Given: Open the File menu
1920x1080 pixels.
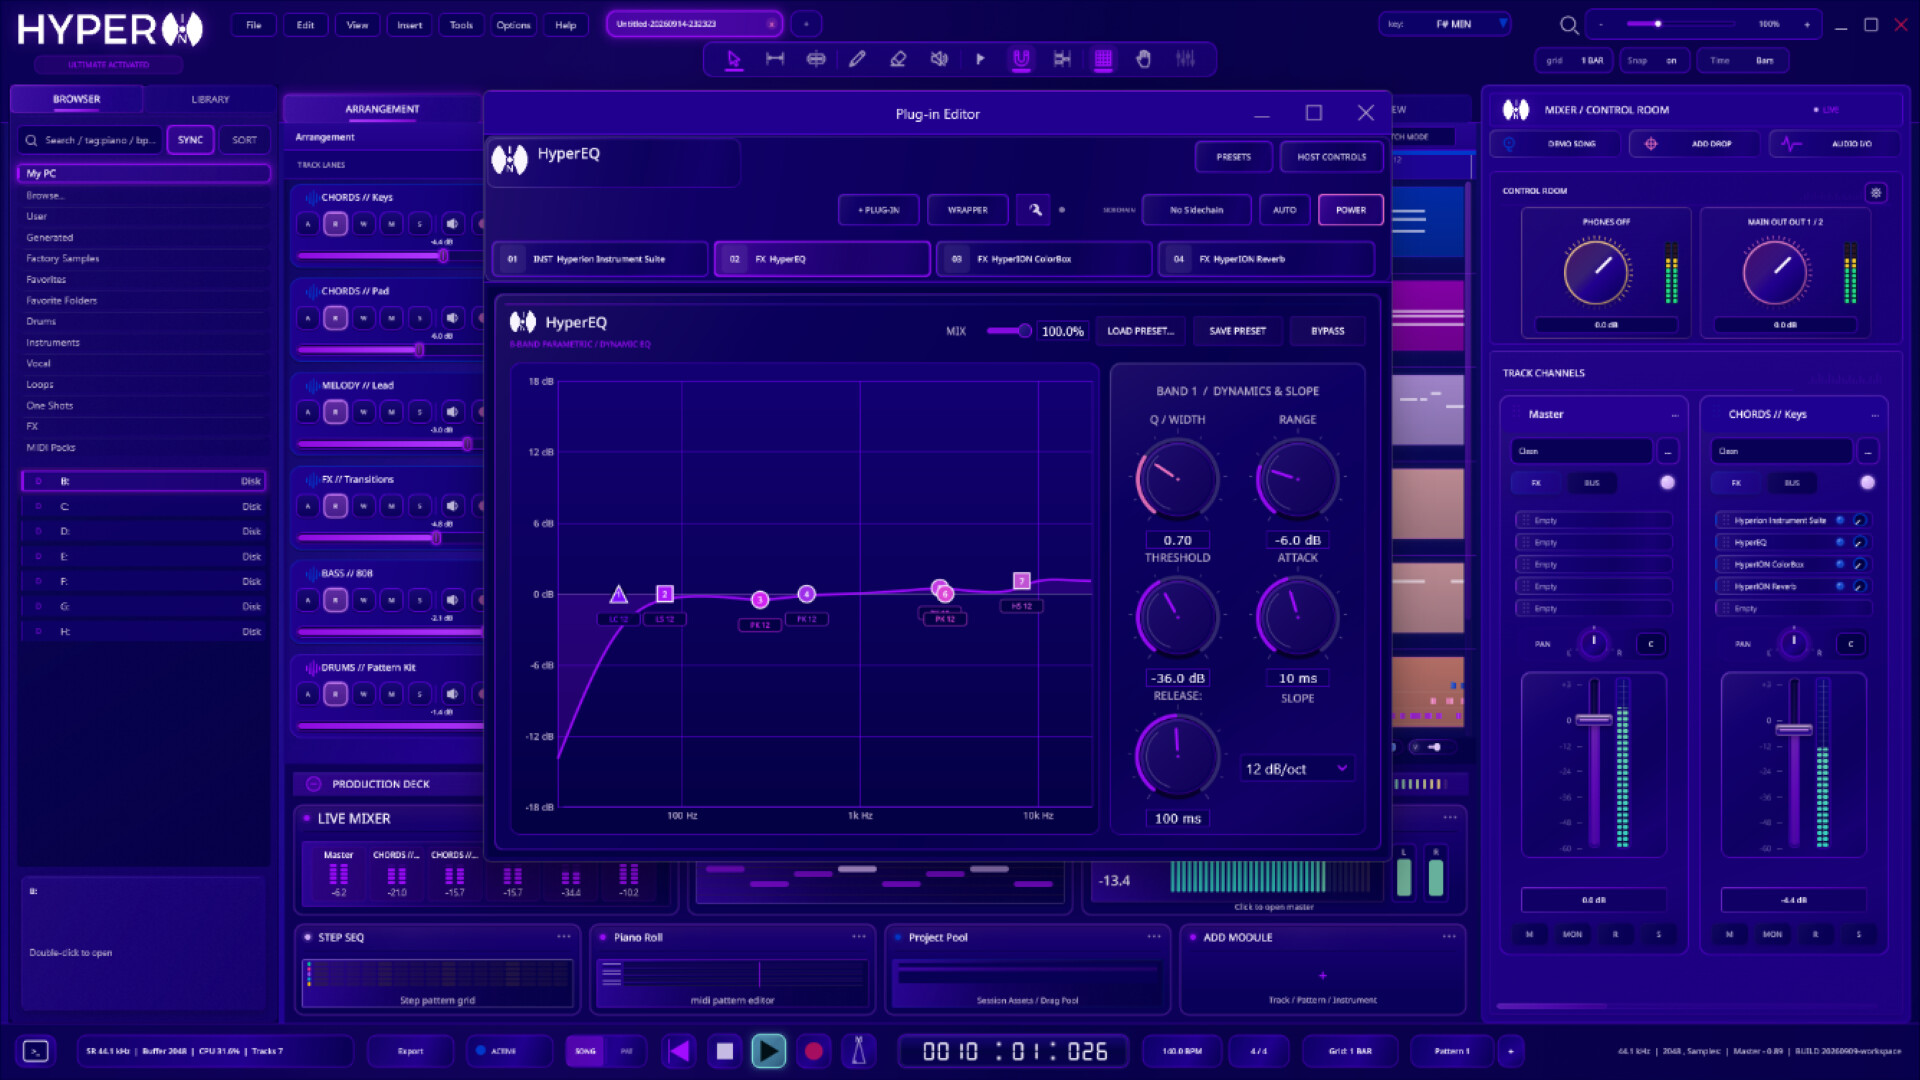Looking at the screenshot, I should pos(254,25).
